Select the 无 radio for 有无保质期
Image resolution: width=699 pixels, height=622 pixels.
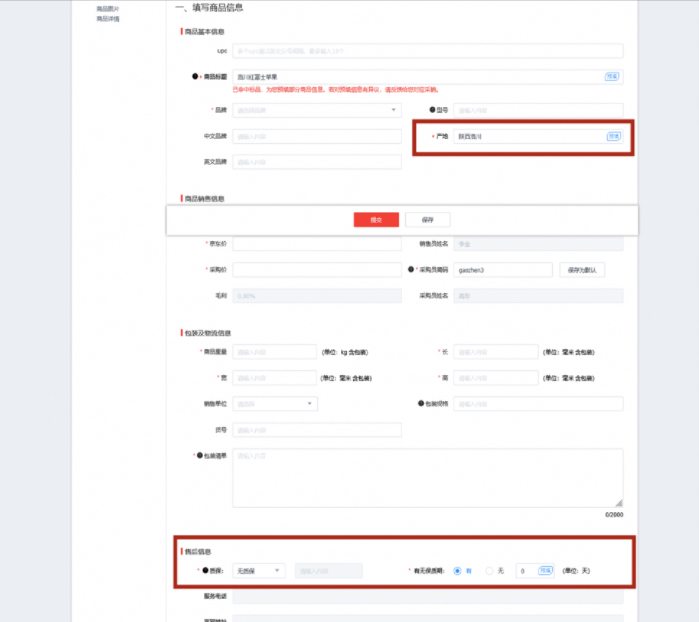point(489,570)
